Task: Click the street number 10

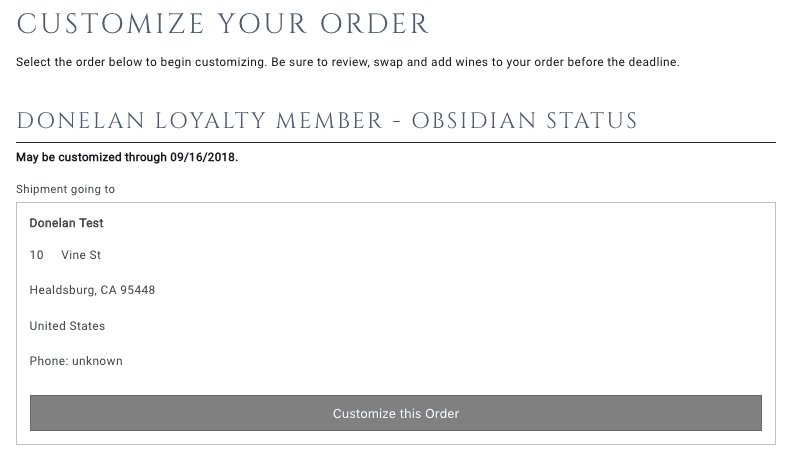Action: (37, 255)
